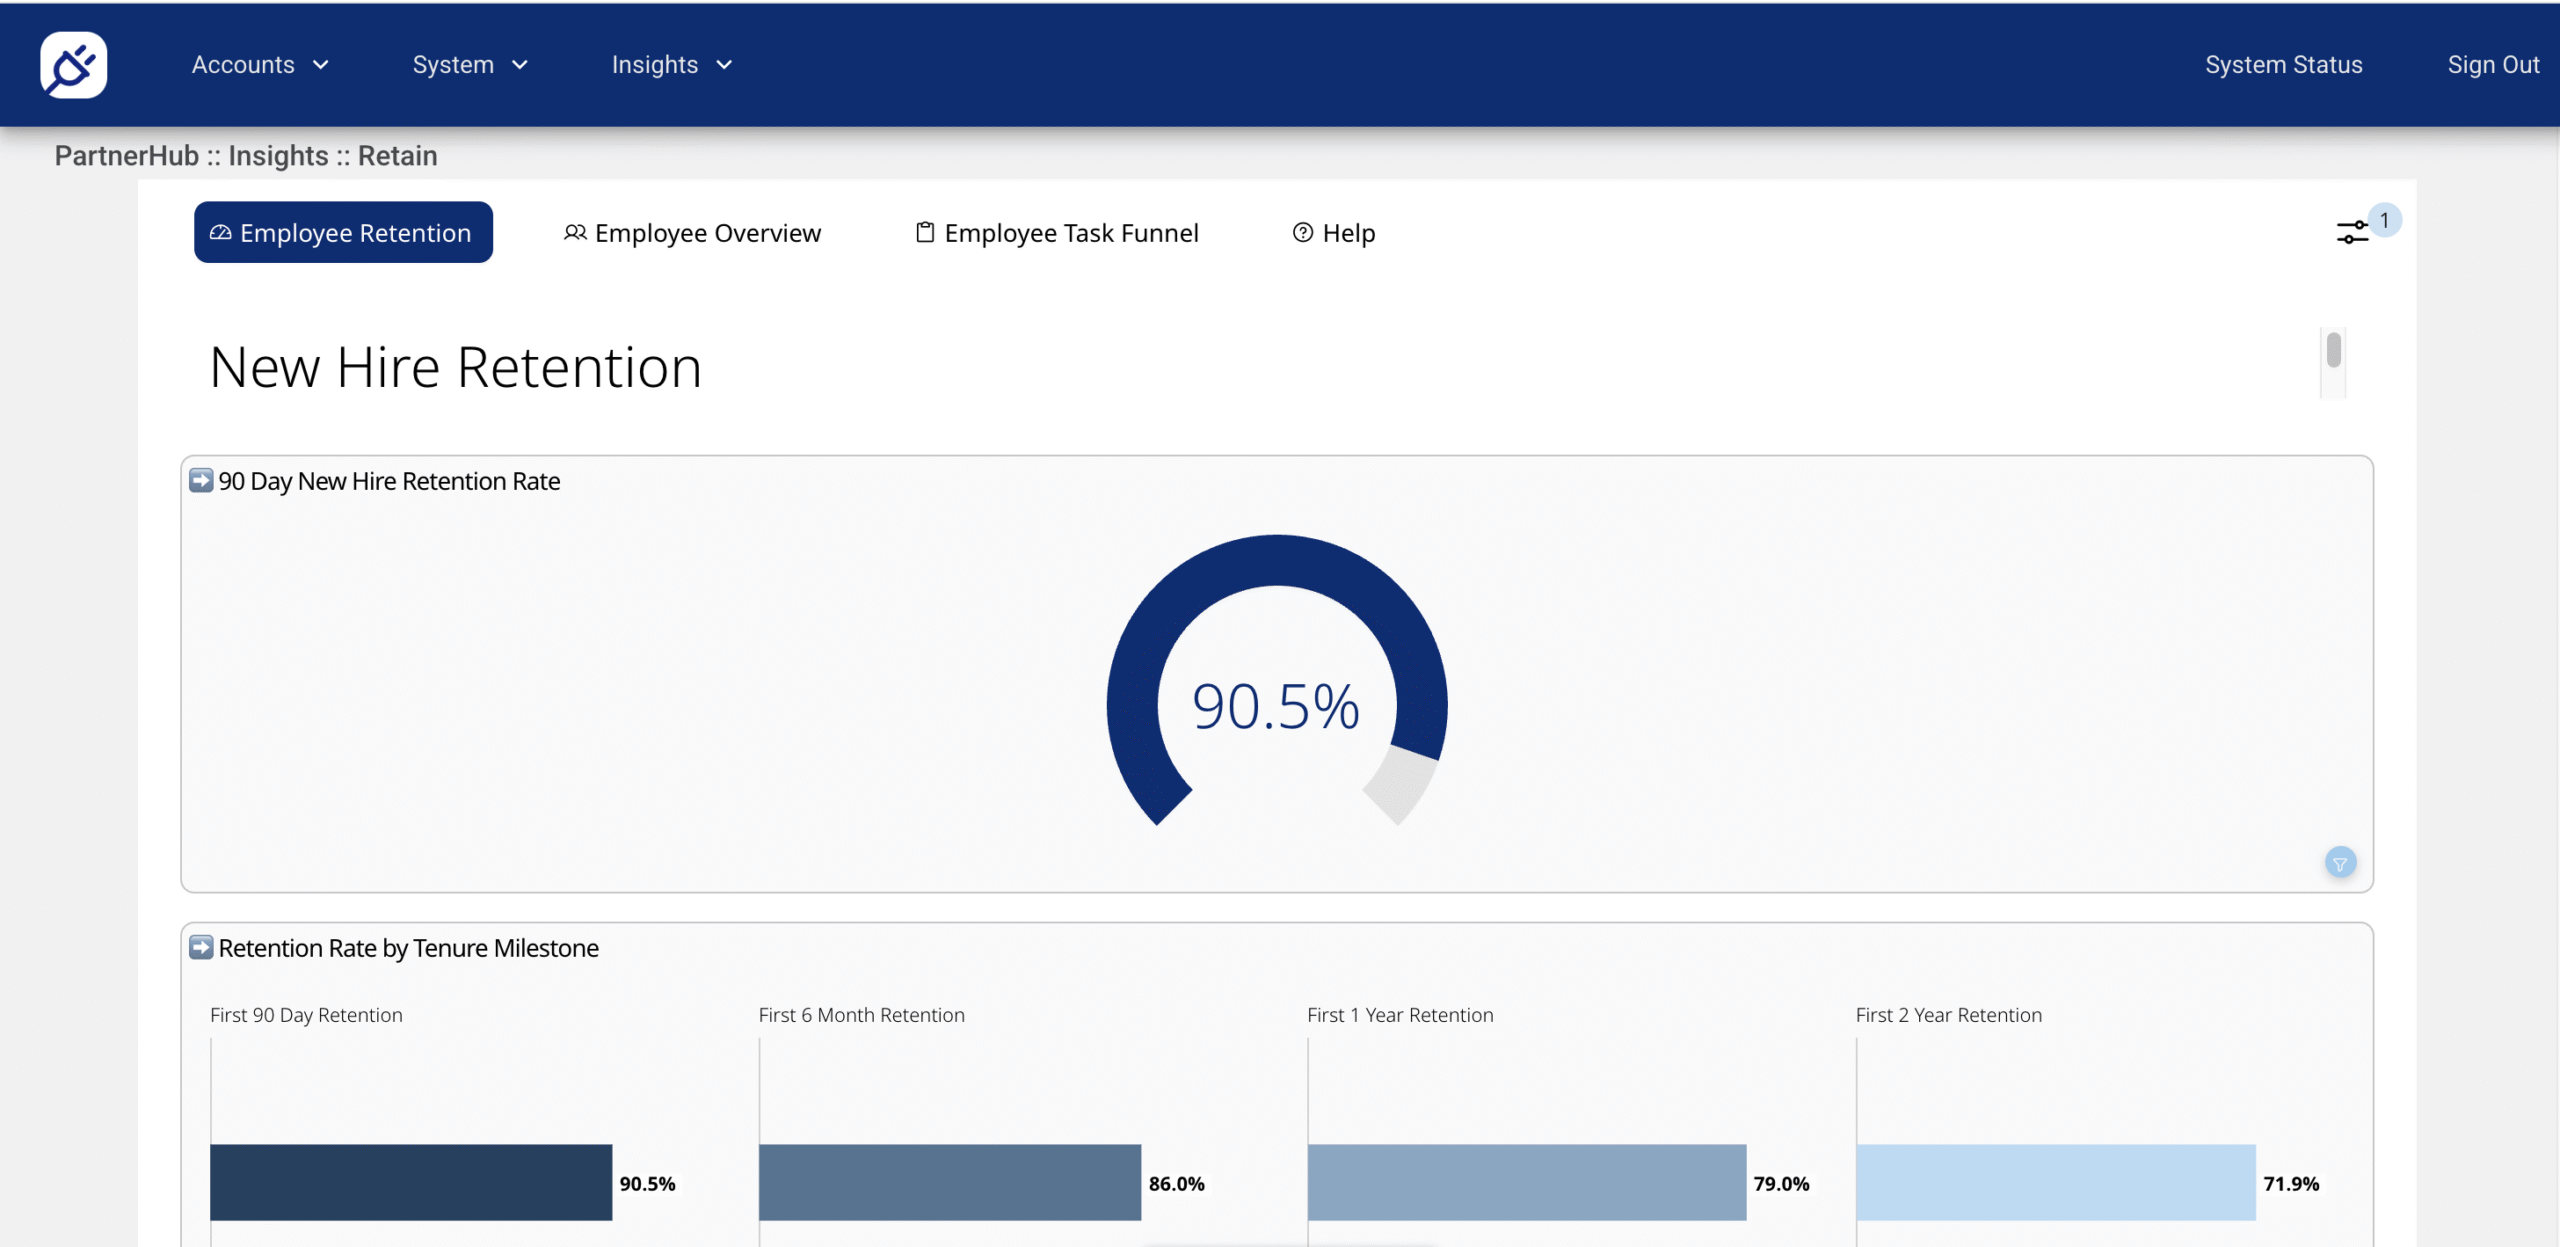Click Sign Out
Viewport: 2560px width, 1247px height.
[2492, 65]
